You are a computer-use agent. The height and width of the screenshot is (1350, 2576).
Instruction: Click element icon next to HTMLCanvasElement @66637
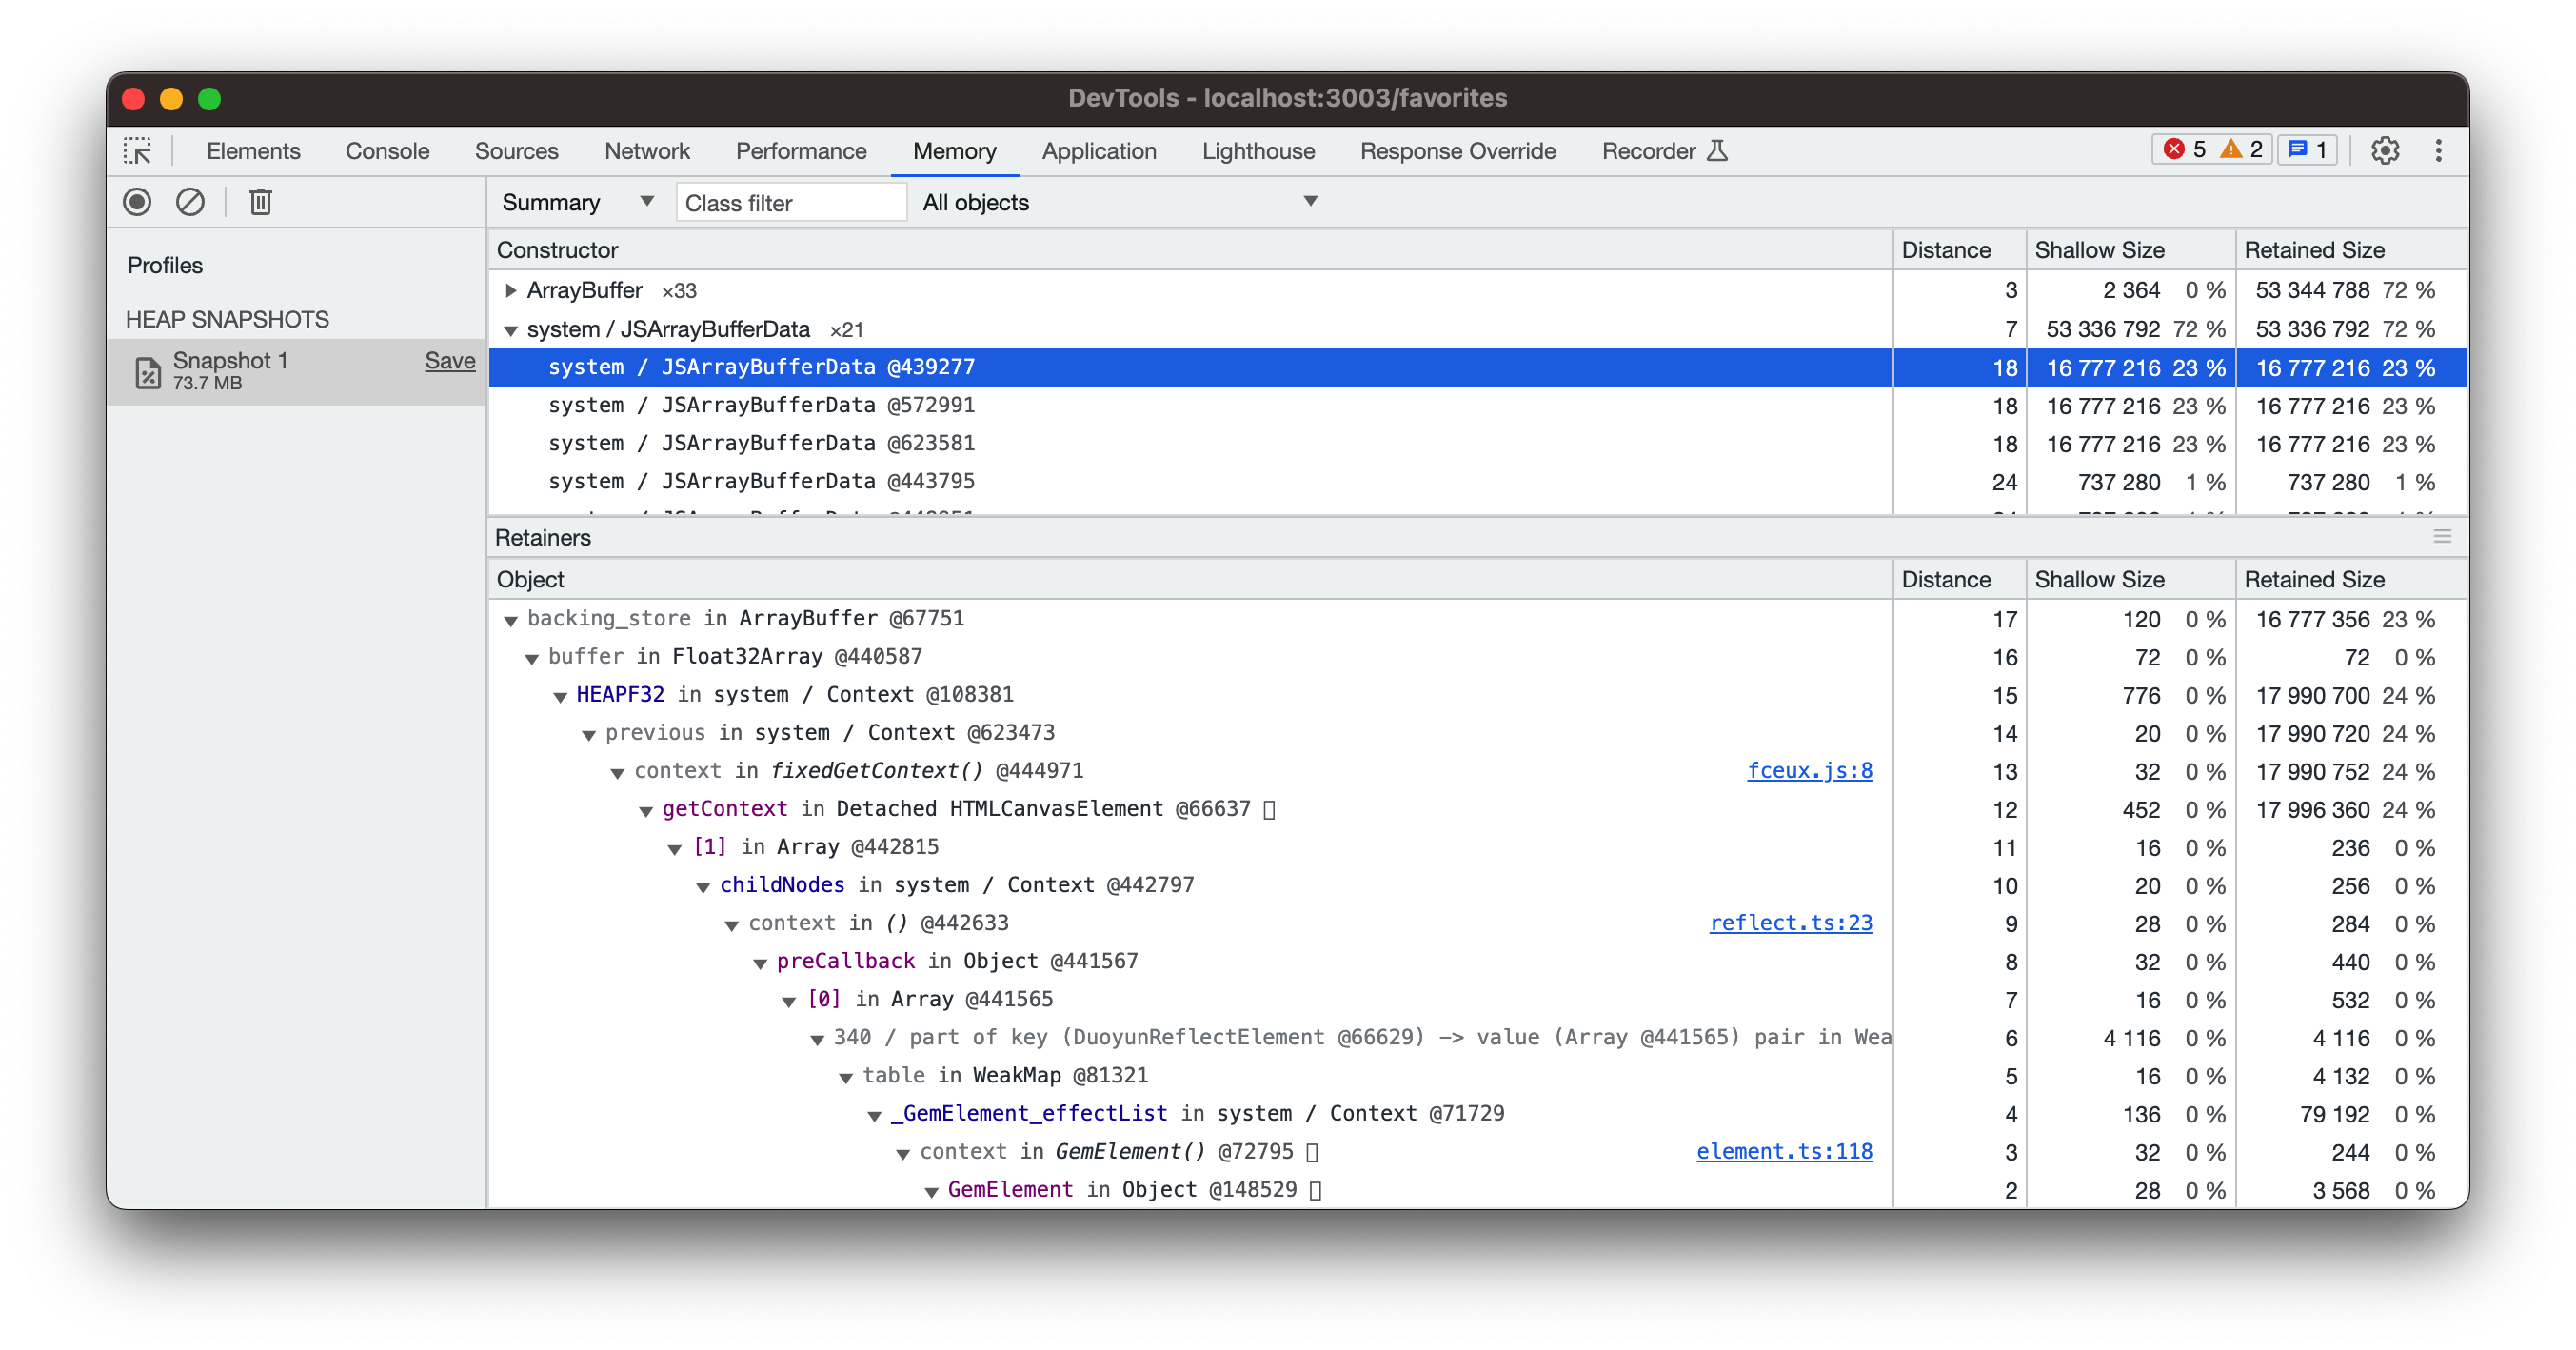pyautogui.click(x=1269, y=809)
